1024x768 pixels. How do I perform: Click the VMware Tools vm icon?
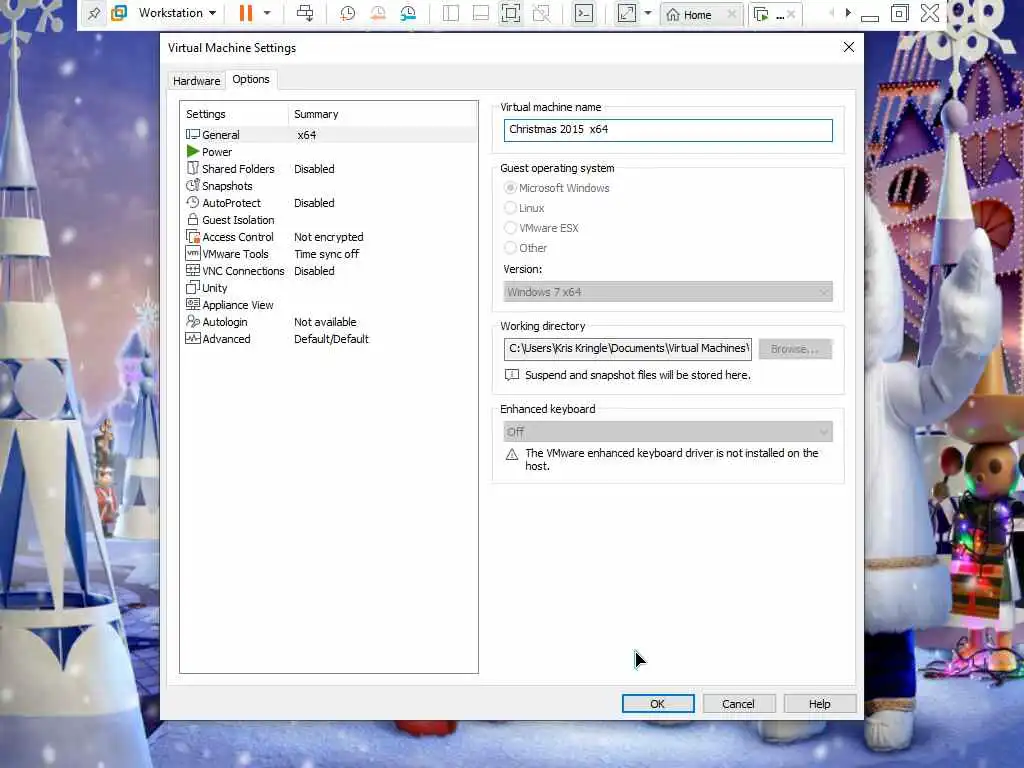pos(193,253)
